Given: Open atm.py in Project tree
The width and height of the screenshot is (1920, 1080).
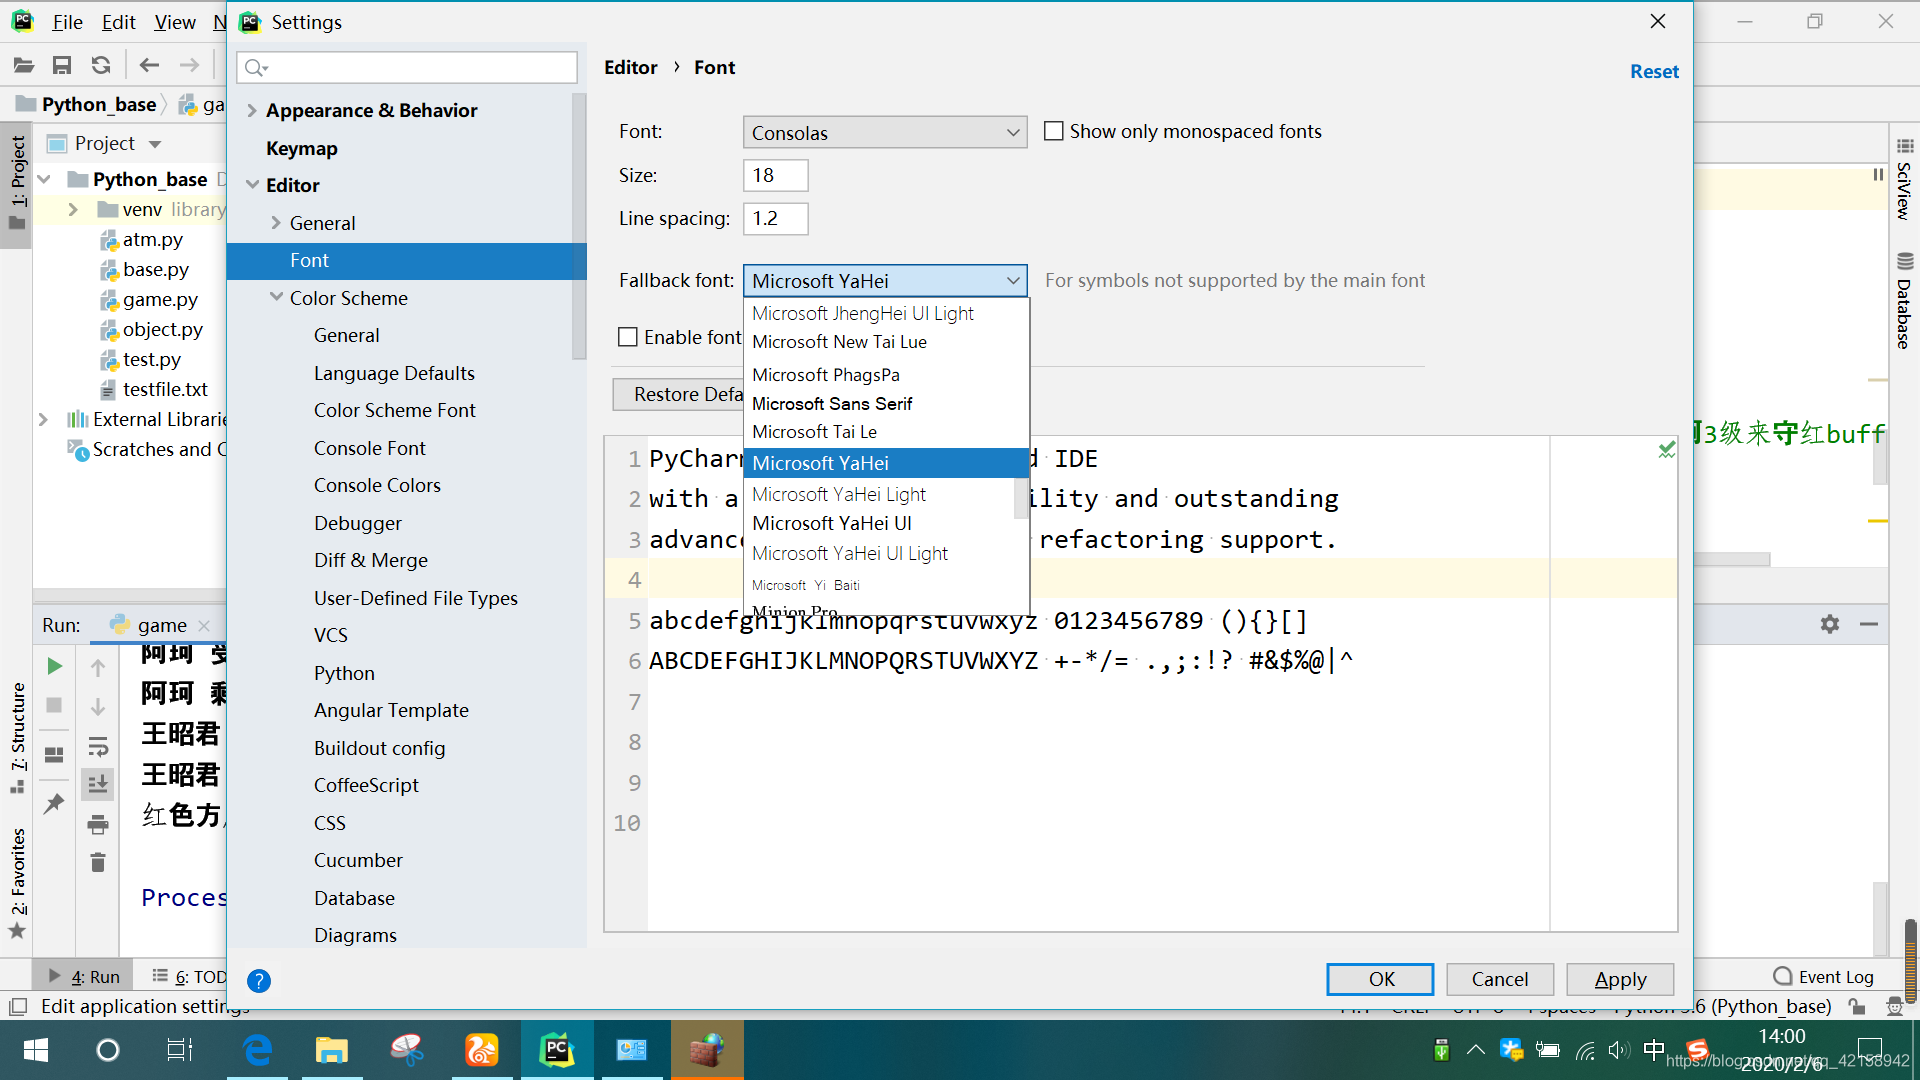Looking at the screenshot, I should tap(153, 239).
